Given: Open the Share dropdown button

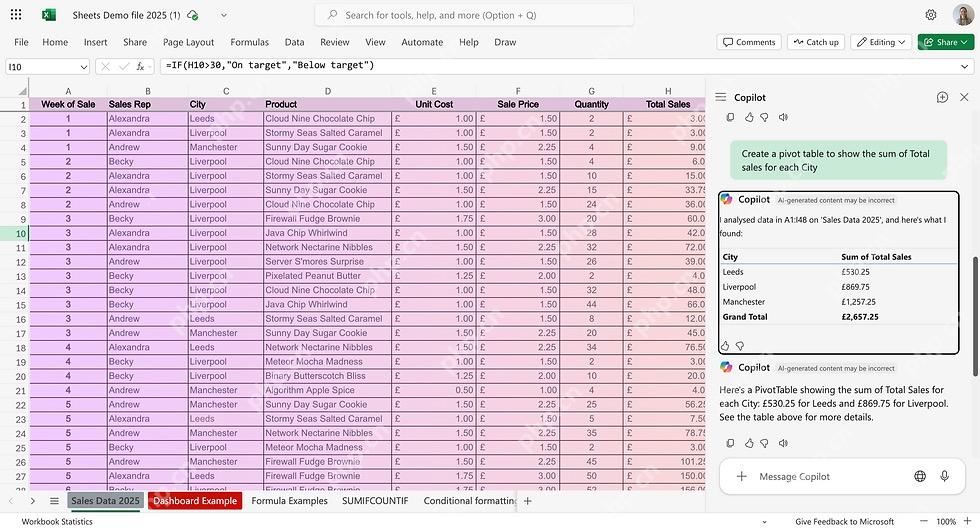Looking at the screenshot, I should (x=946, y=42).
